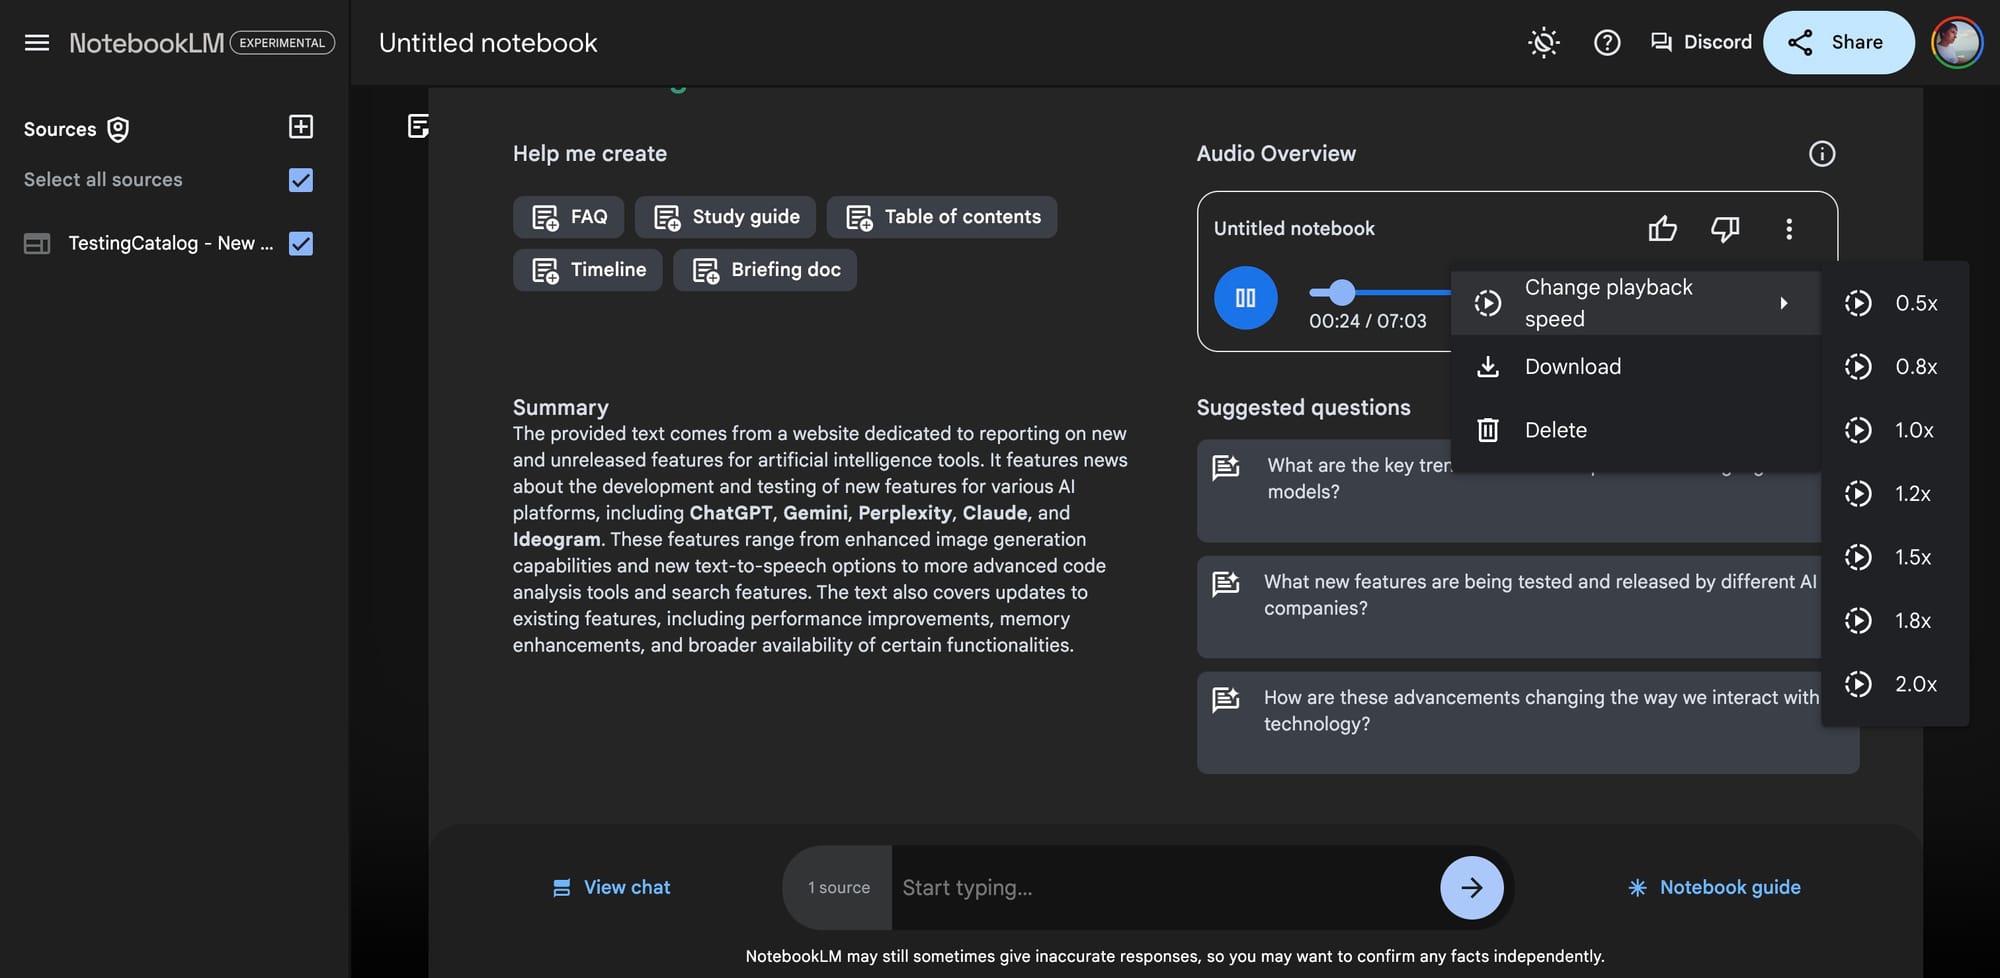
Task: Toggle light/dark theme icon
Action: pos(1544,42)
